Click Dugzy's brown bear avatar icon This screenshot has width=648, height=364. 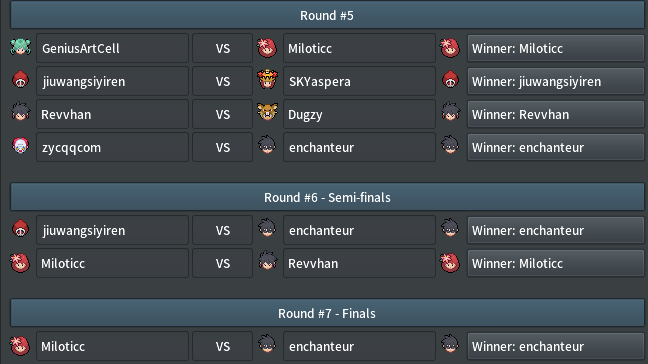(267, 112)
